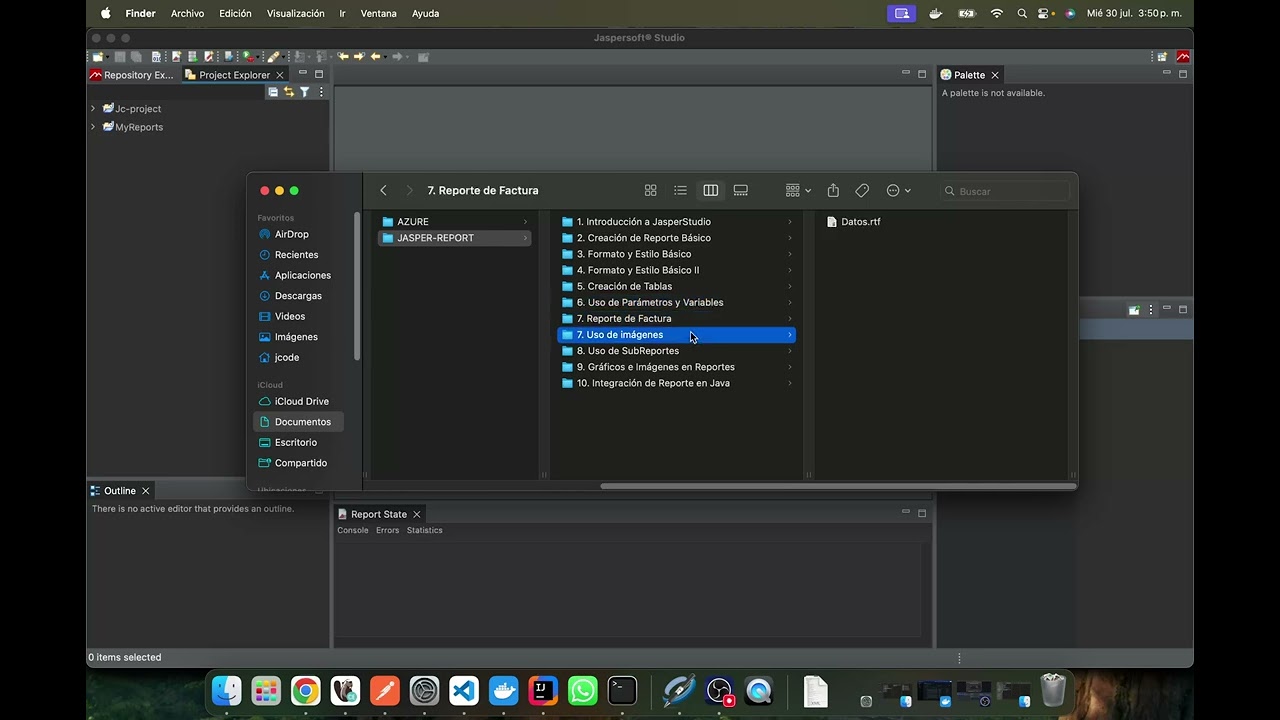Viewport: 1280px width, 720px height.
Task: Open the Finder more actions menu
Action: coord(898,190)
